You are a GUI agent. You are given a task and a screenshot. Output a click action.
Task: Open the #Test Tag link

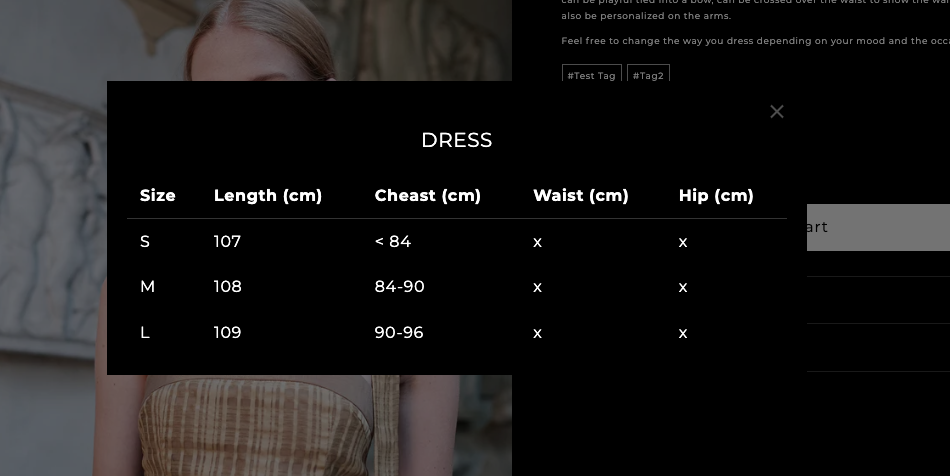click(591, 75)
